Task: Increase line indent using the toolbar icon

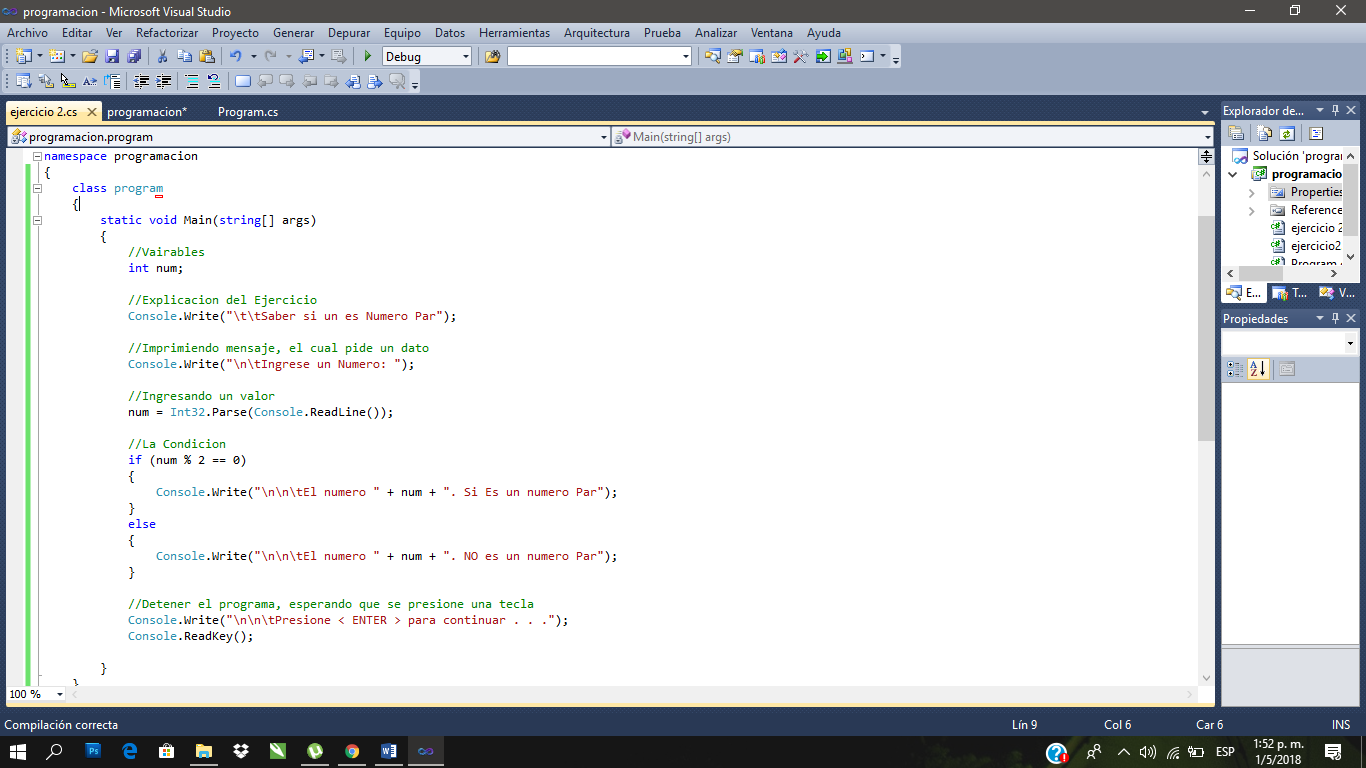Action: tap(163, 80)
